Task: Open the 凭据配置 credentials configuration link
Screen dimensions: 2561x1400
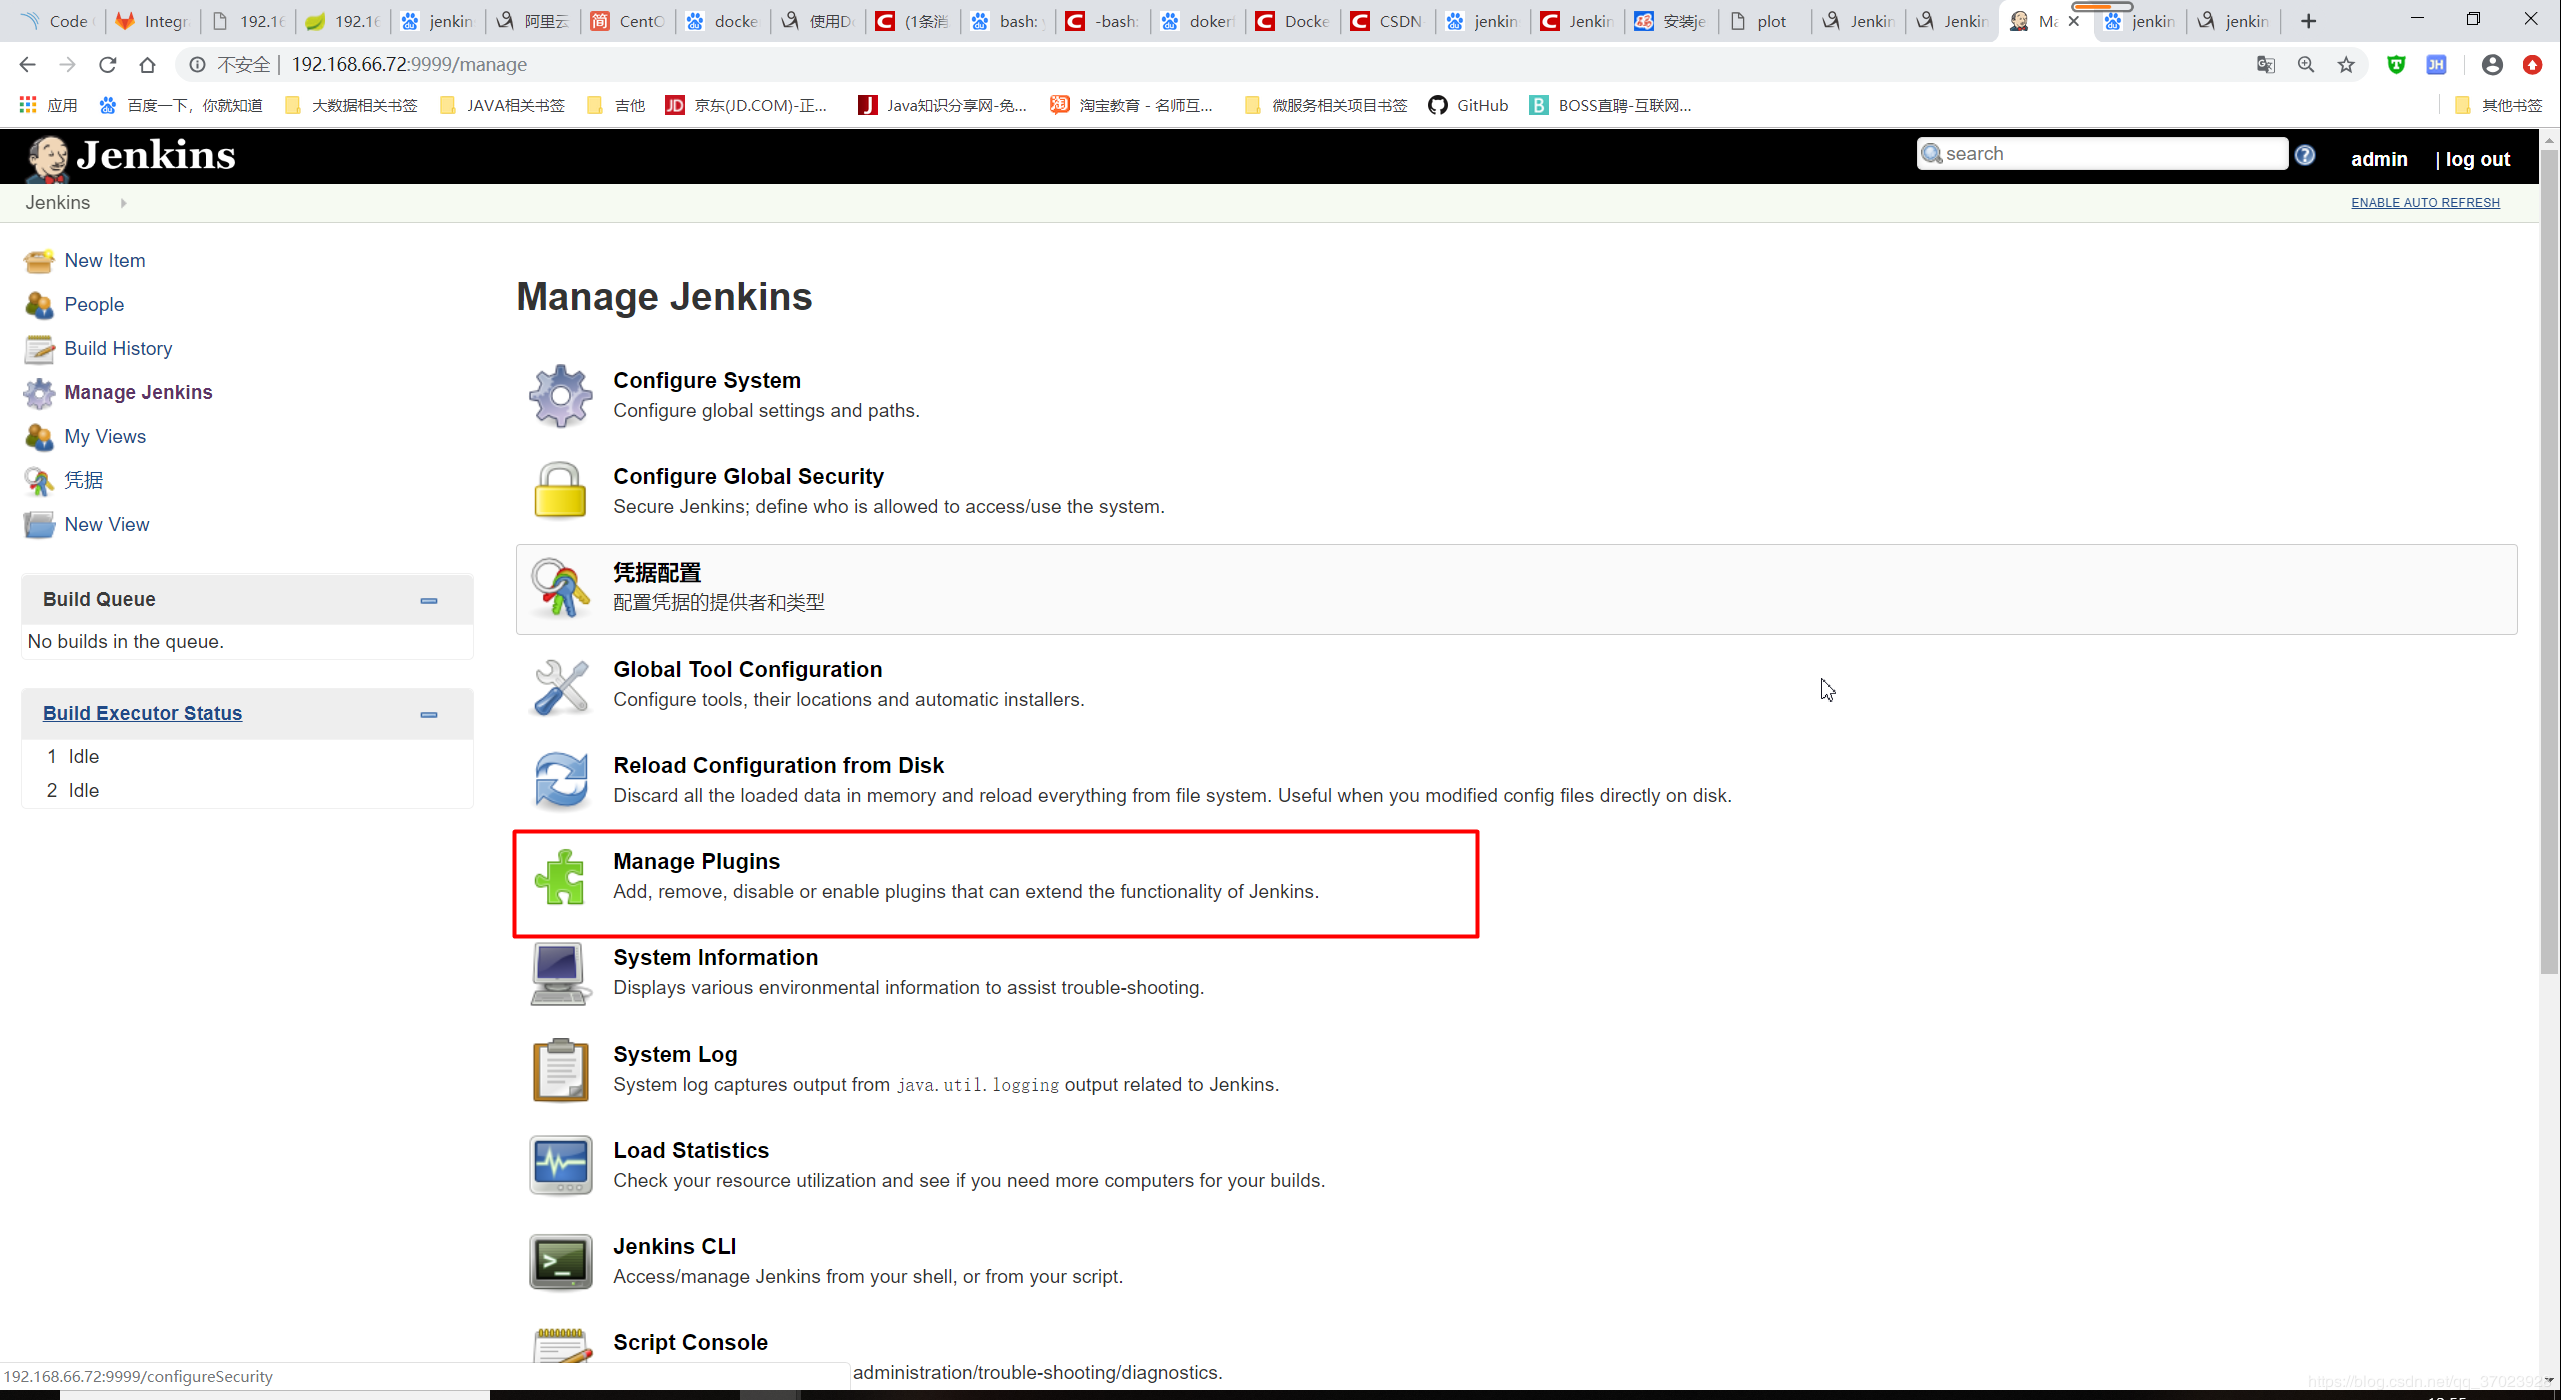Action: click(657, 573)
